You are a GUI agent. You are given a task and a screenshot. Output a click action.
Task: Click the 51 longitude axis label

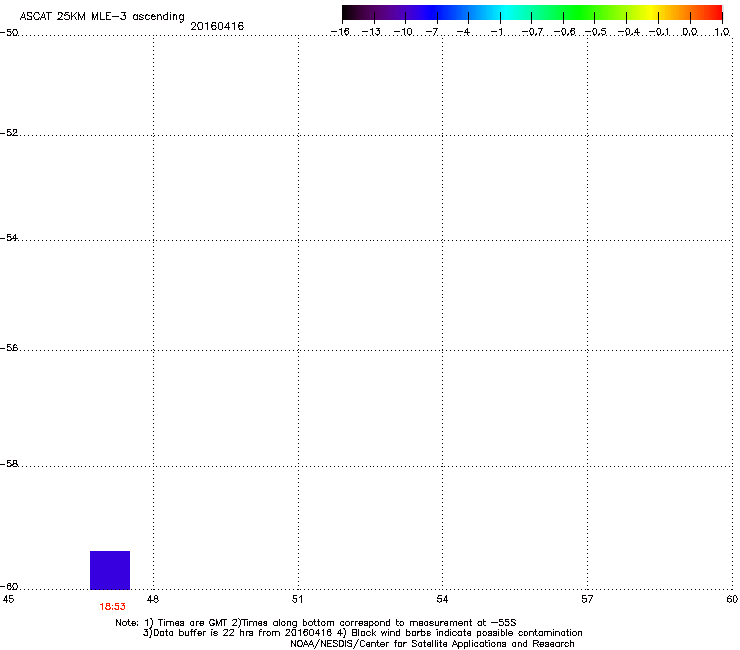tap(297, 599)
